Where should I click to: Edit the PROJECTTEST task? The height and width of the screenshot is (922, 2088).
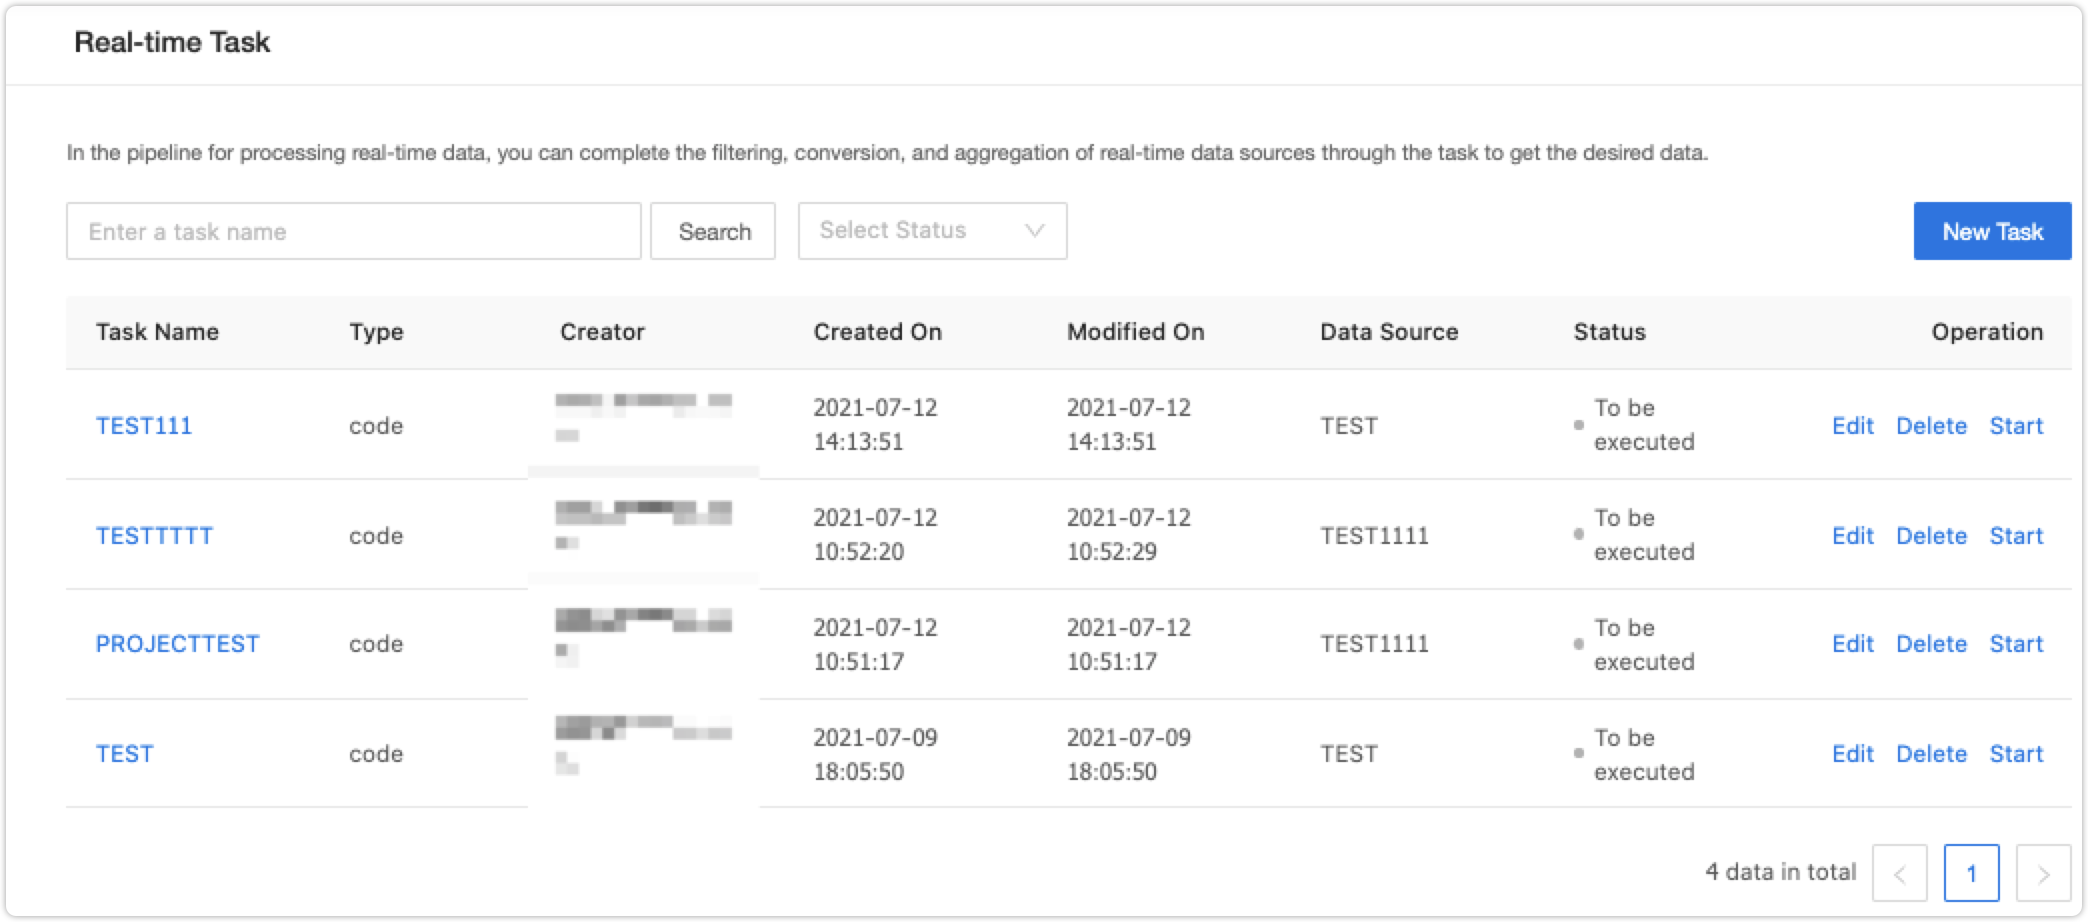1853,643
